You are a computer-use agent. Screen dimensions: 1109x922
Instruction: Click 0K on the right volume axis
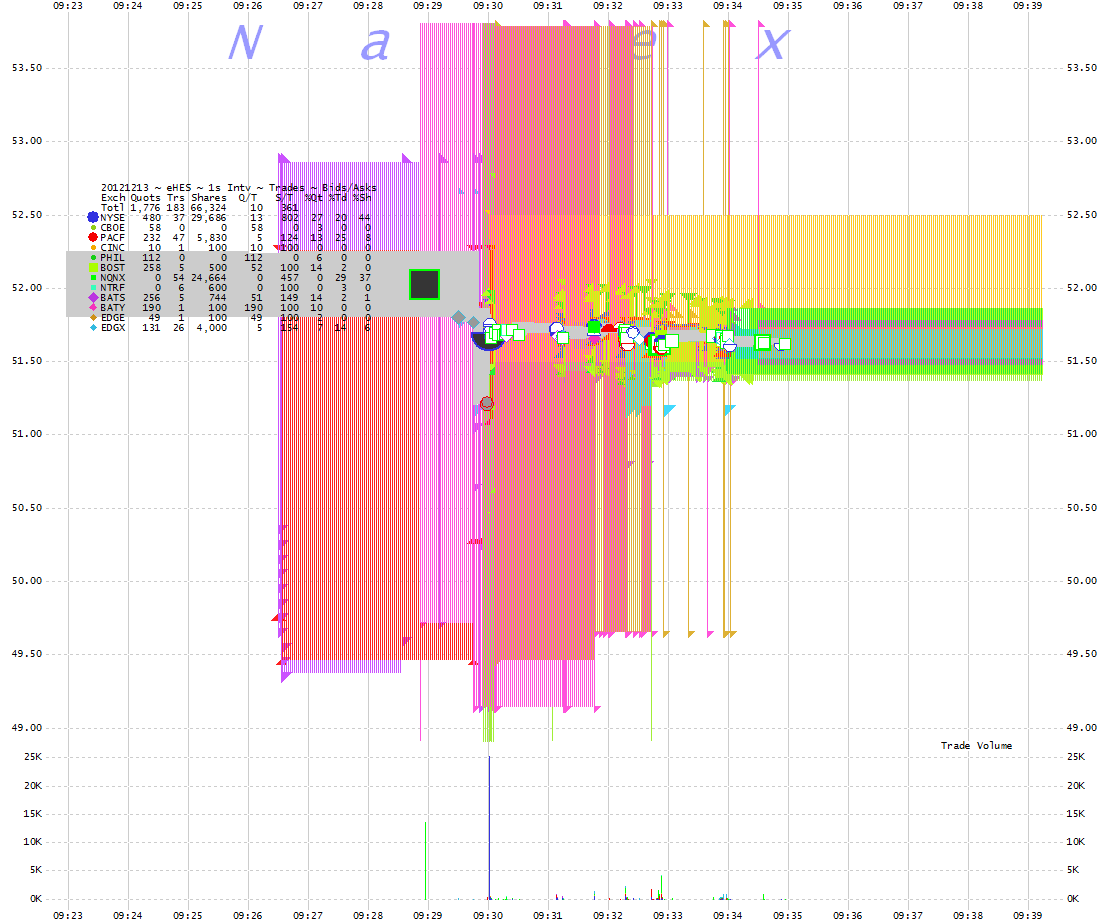[1073, 899]
